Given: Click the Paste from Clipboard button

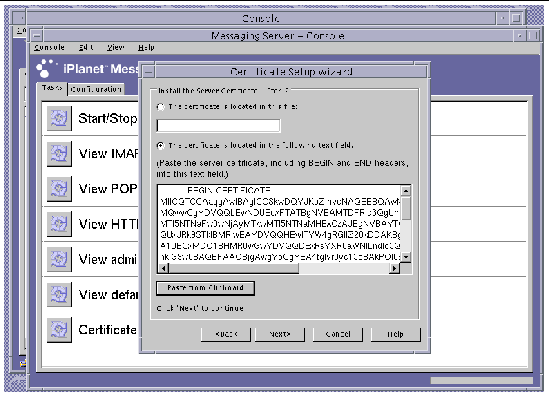Looking at the screenshot, I should pos(205,288).
